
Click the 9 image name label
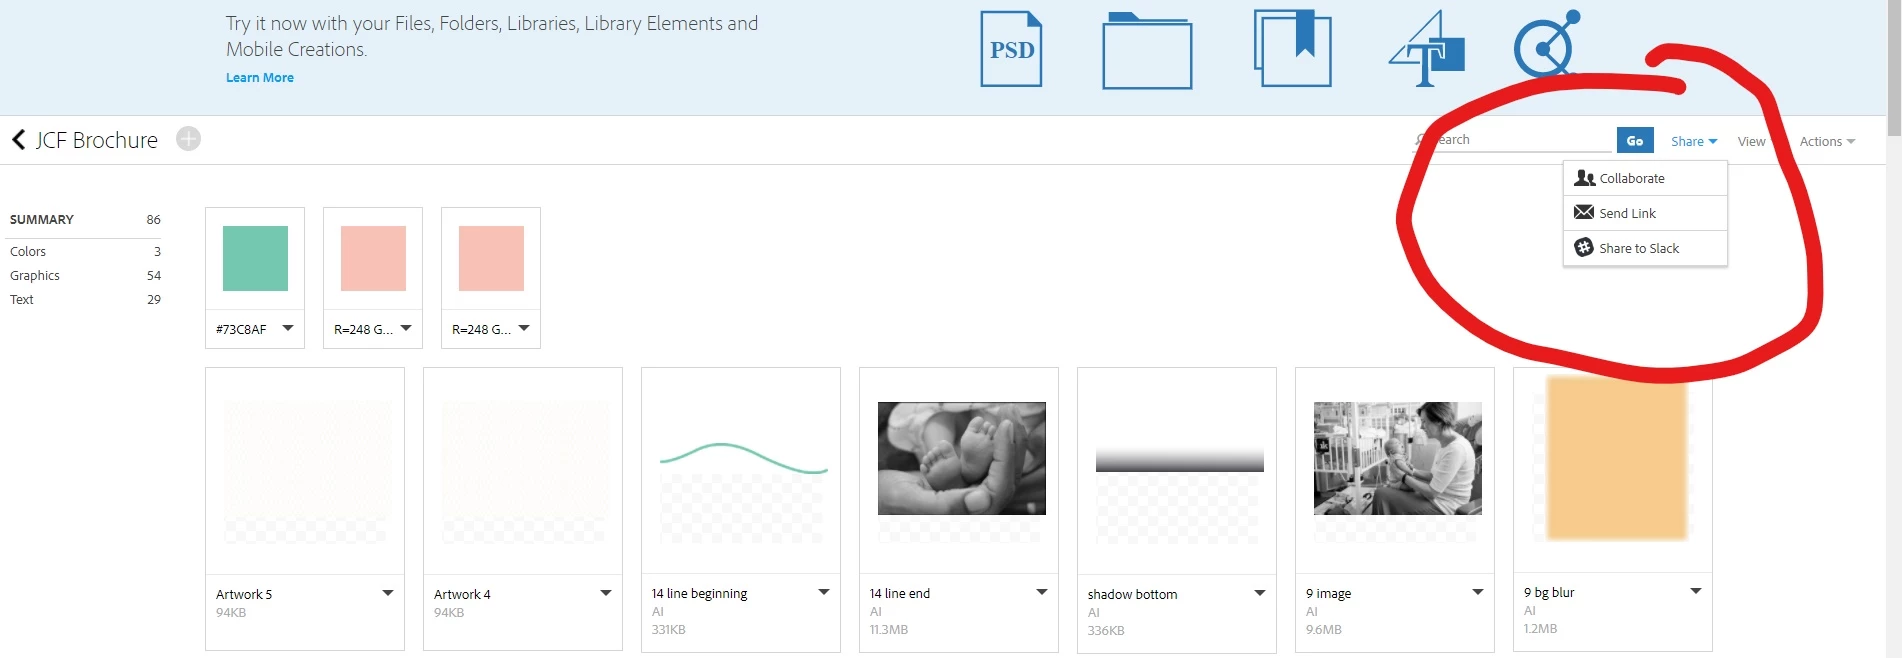coord(1328,593)
